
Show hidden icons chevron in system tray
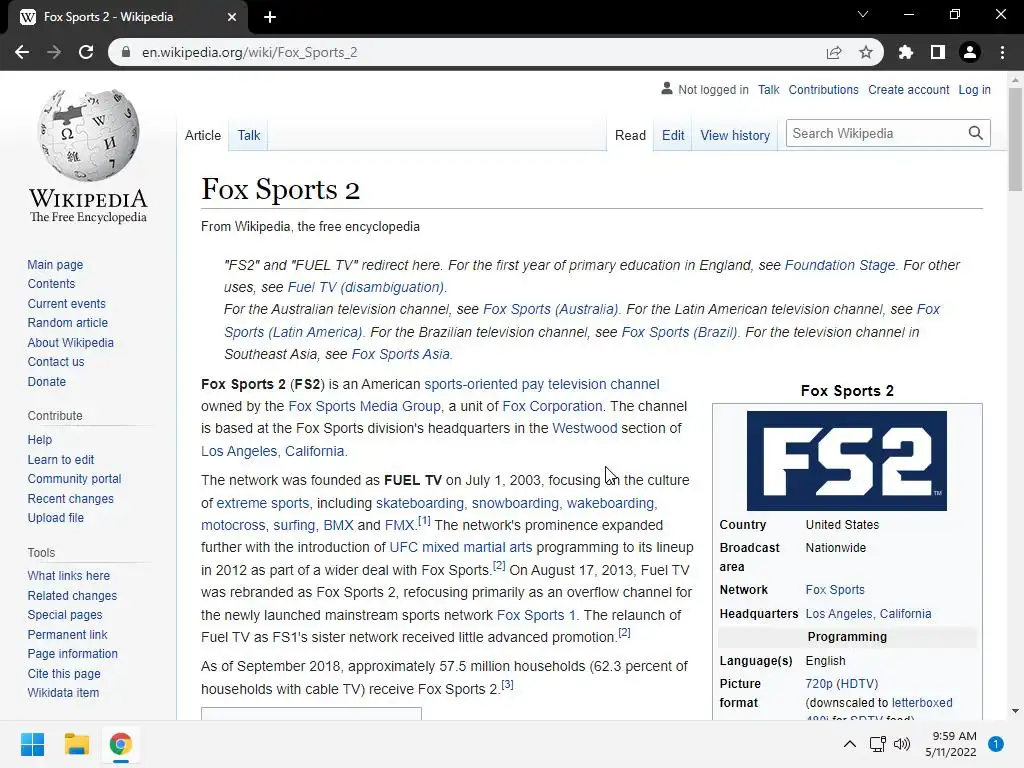click(850, 744)
